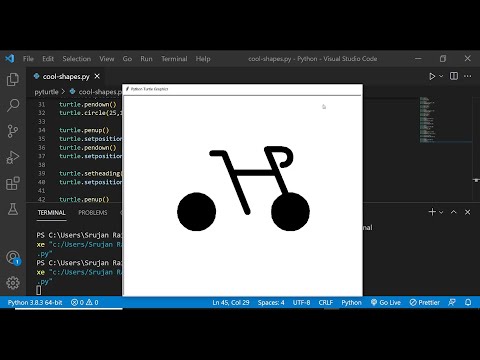Image resolution: width=480 pixels, height=360 pixels.
Task: Click cool-shapes.py breadcrumb item
Action: 96,92
